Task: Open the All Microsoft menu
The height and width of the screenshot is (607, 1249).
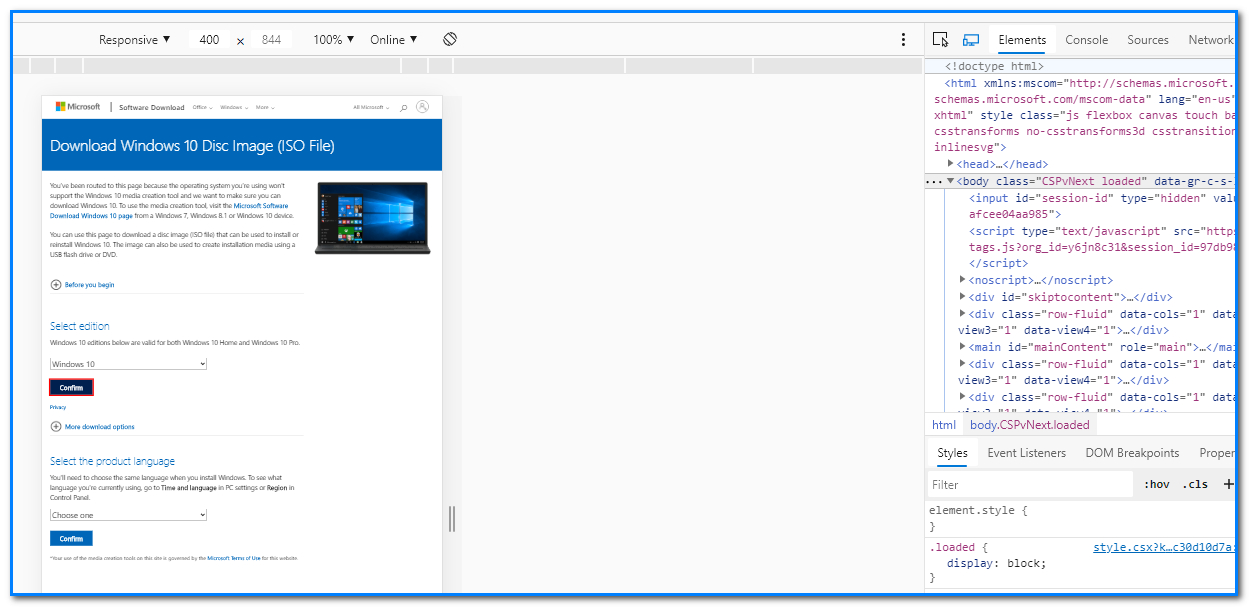Action: (371, 107)
